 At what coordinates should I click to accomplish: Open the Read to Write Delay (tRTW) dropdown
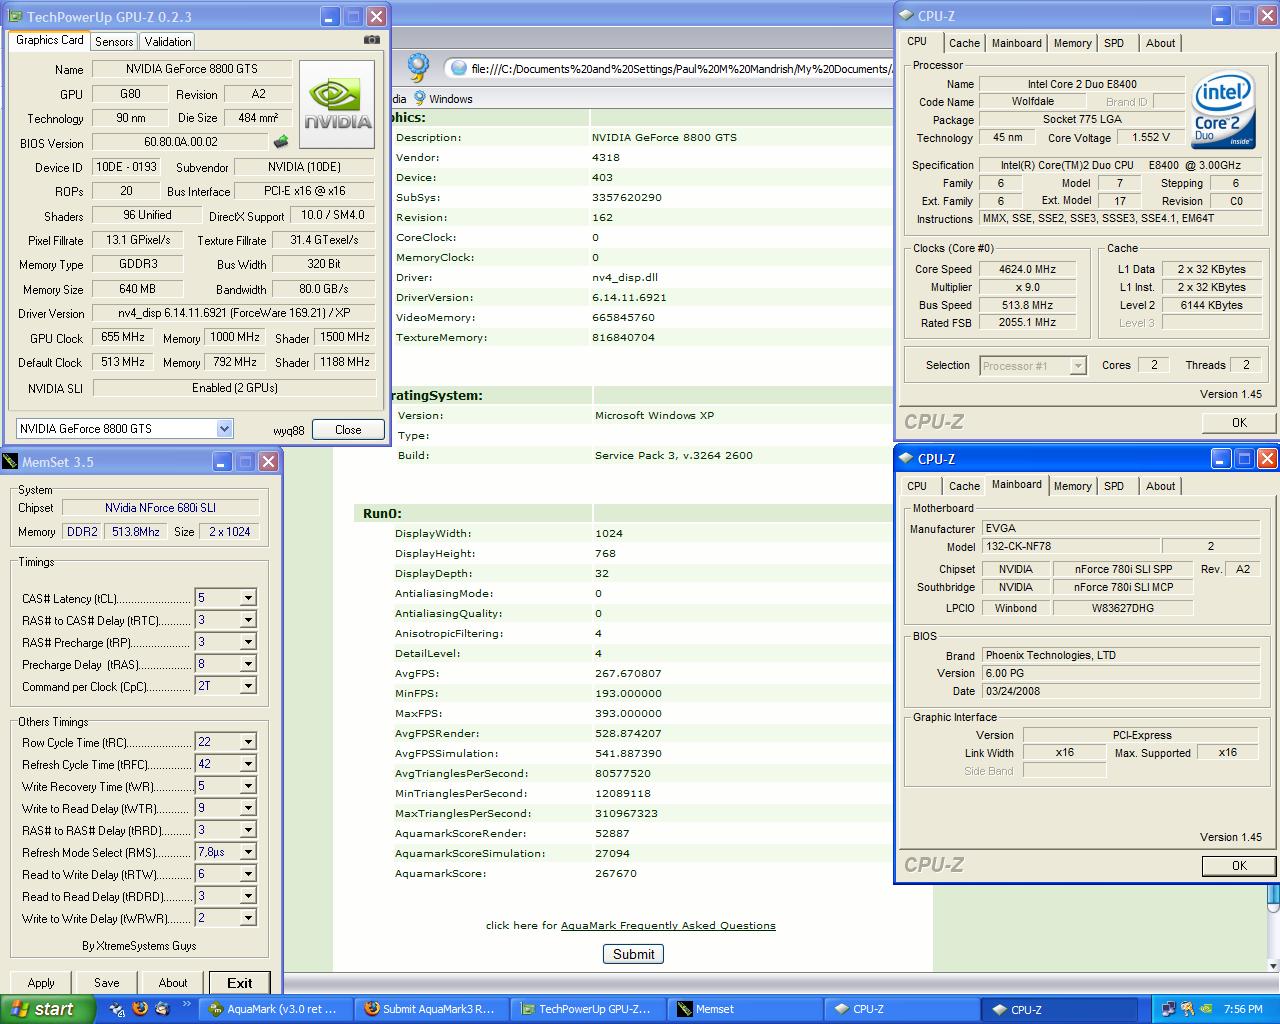click(248, 874)
